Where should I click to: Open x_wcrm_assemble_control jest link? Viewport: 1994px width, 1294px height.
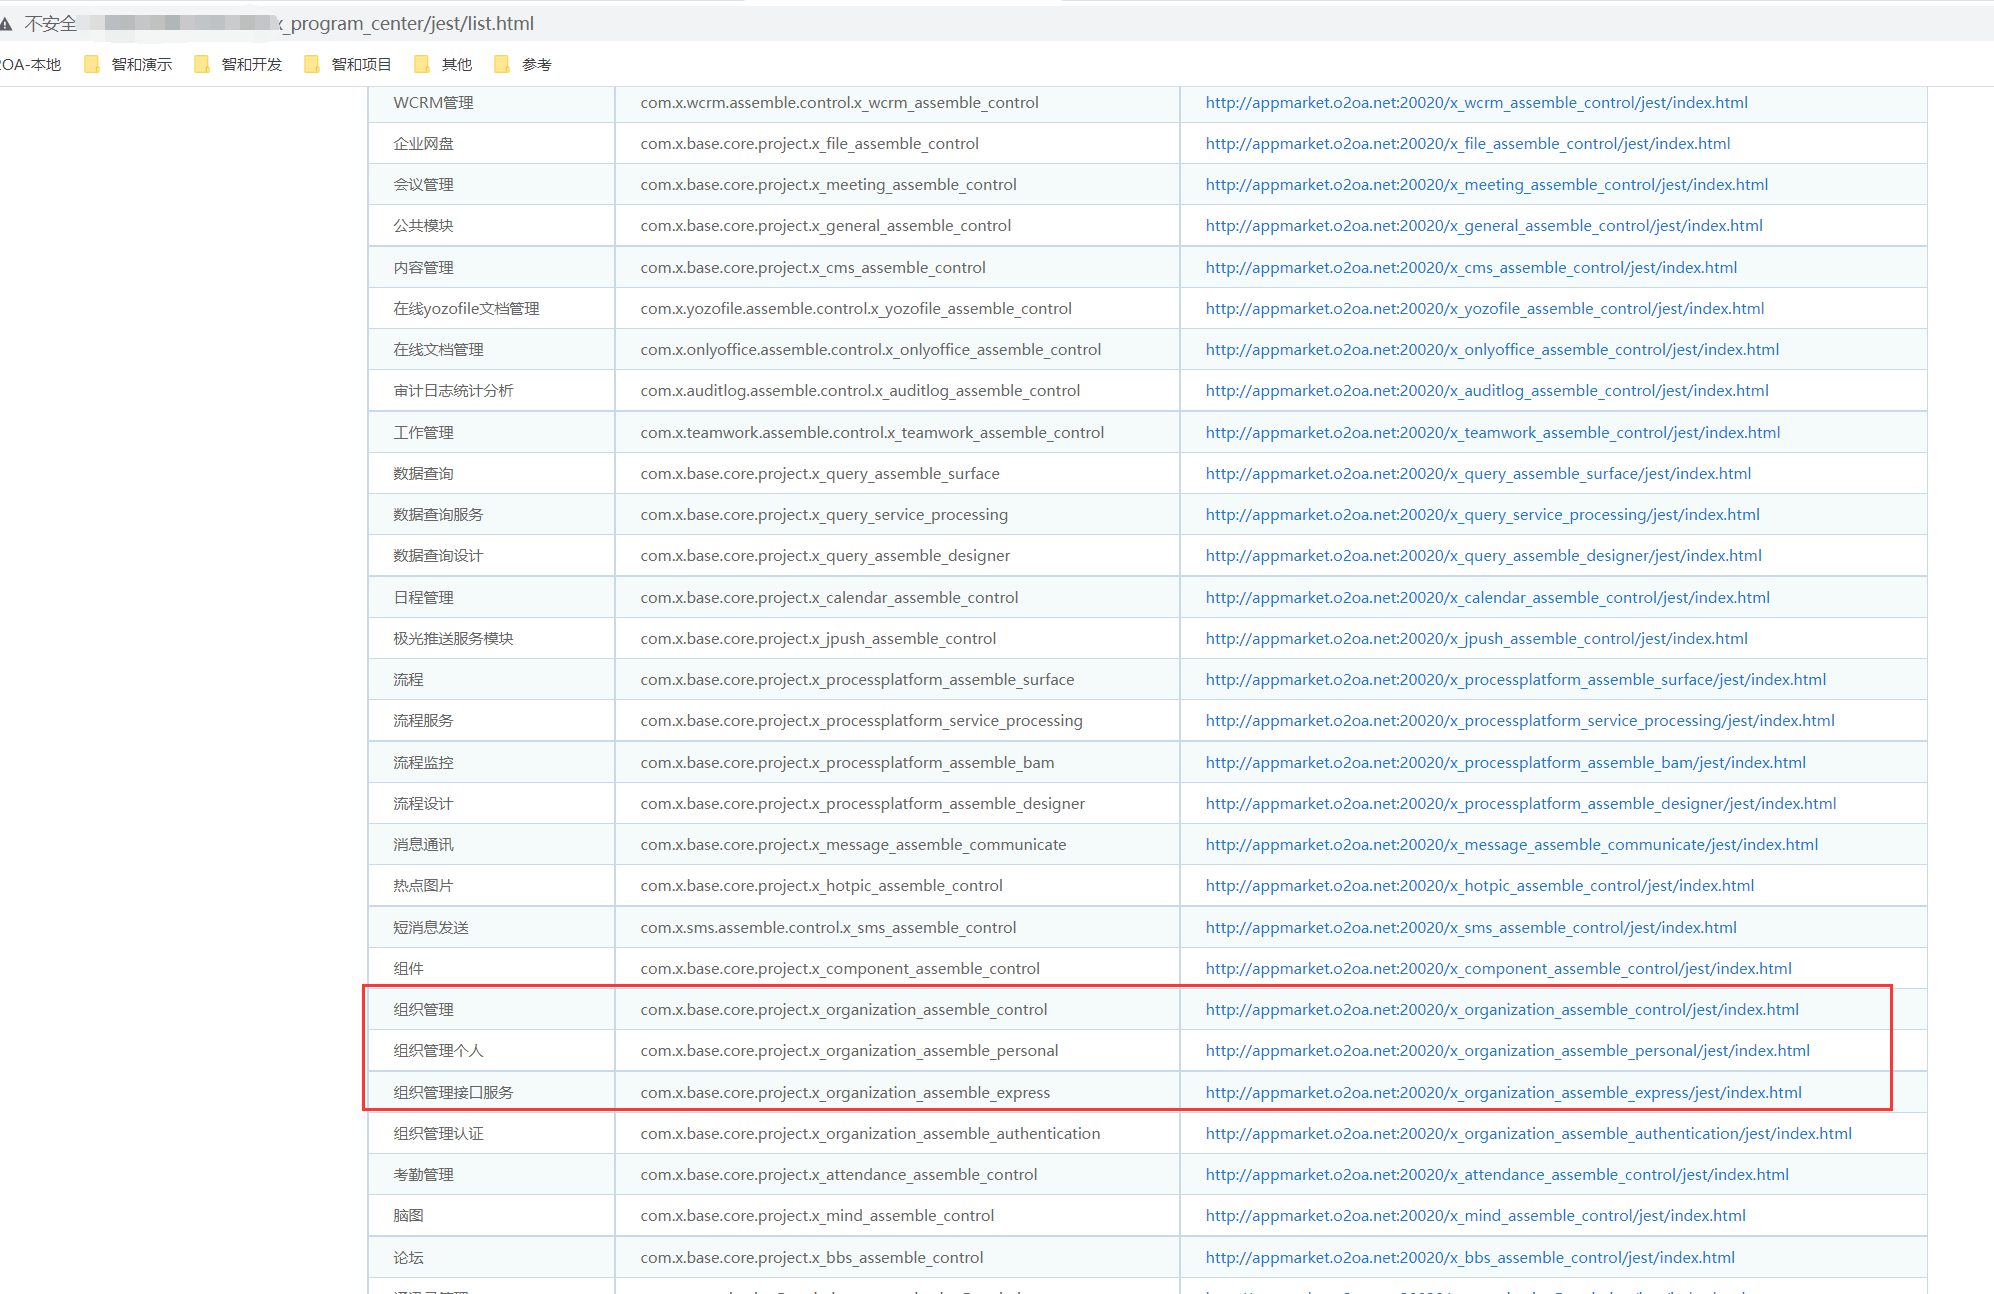click(1476, 102)
